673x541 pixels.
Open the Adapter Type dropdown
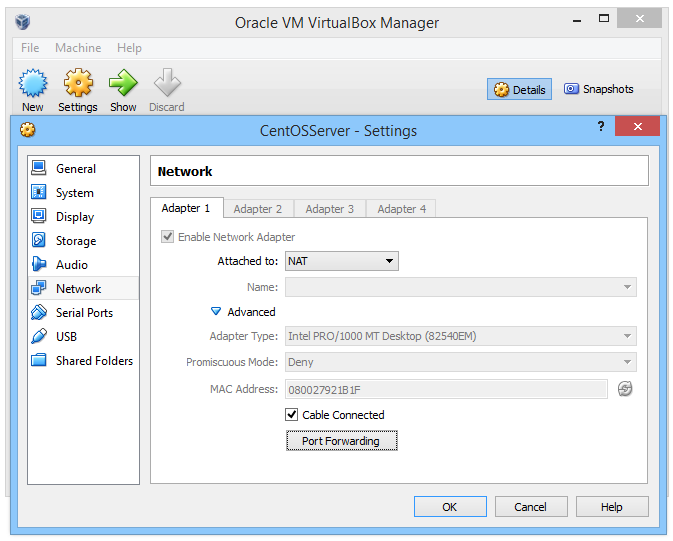(x=461, y=336)
